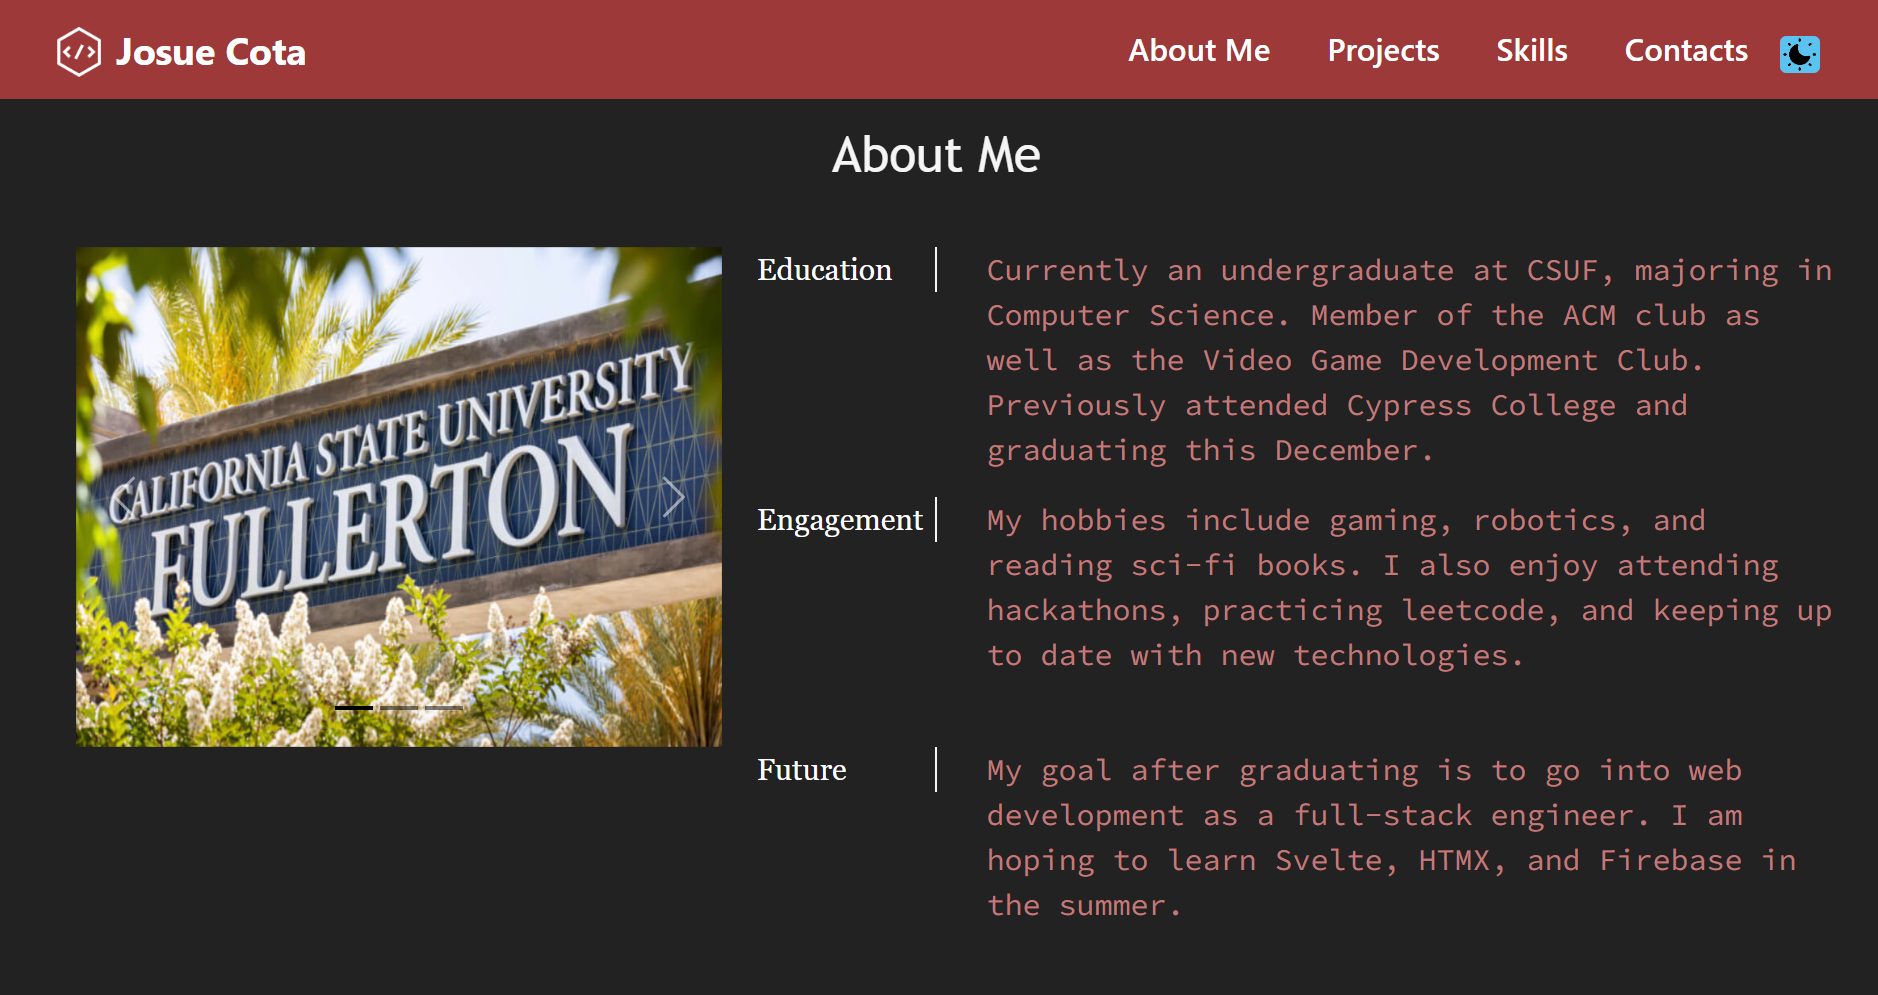The width and height of the screenshot is (1878, 995).
Task: Toggle the dark mode moon icon
Action: (x=1799, y=54)
